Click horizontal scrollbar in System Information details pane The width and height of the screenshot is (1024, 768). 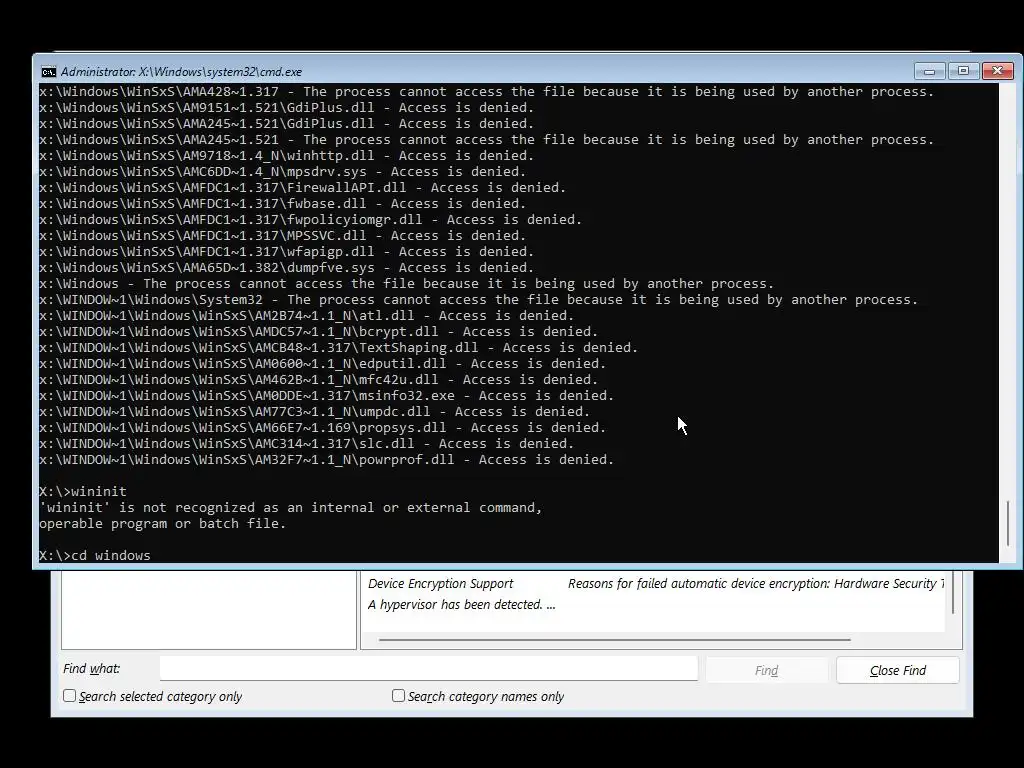(x=614, y=640)
